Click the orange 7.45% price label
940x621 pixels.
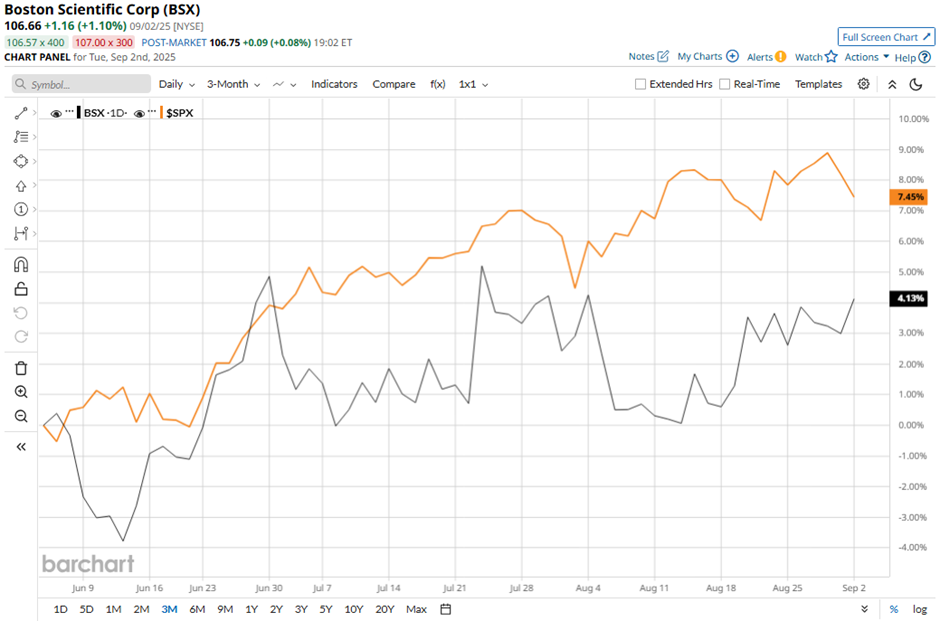909,197
